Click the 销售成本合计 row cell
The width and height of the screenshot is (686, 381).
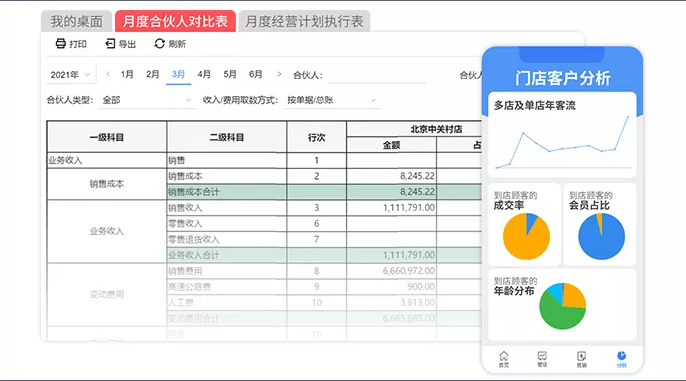(227, 192)
